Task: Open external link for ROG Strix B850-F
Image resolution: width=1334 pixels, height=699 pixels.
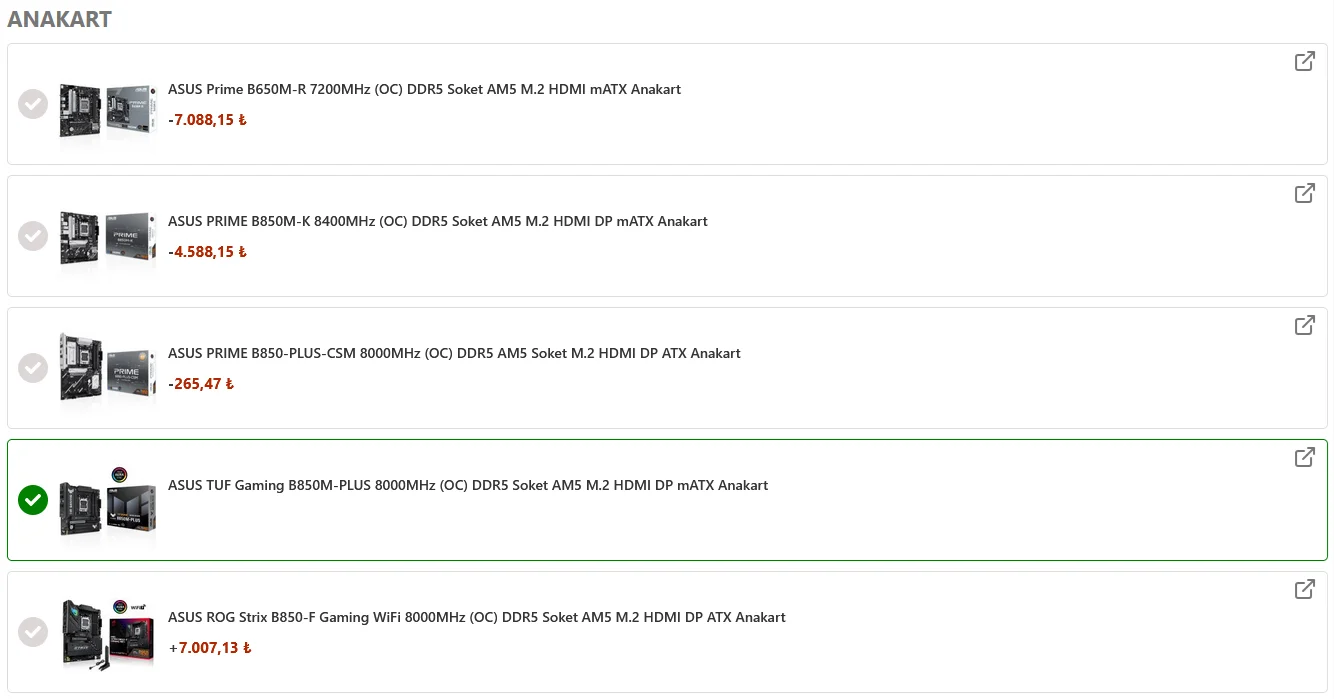Action: 1305,589
